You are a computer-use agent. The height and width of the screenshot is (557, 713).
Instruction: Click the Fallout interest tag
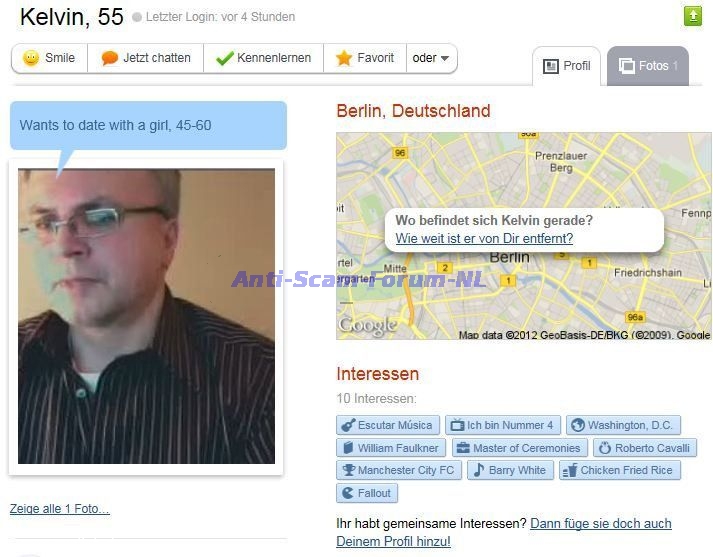click(x=367, y=493)
